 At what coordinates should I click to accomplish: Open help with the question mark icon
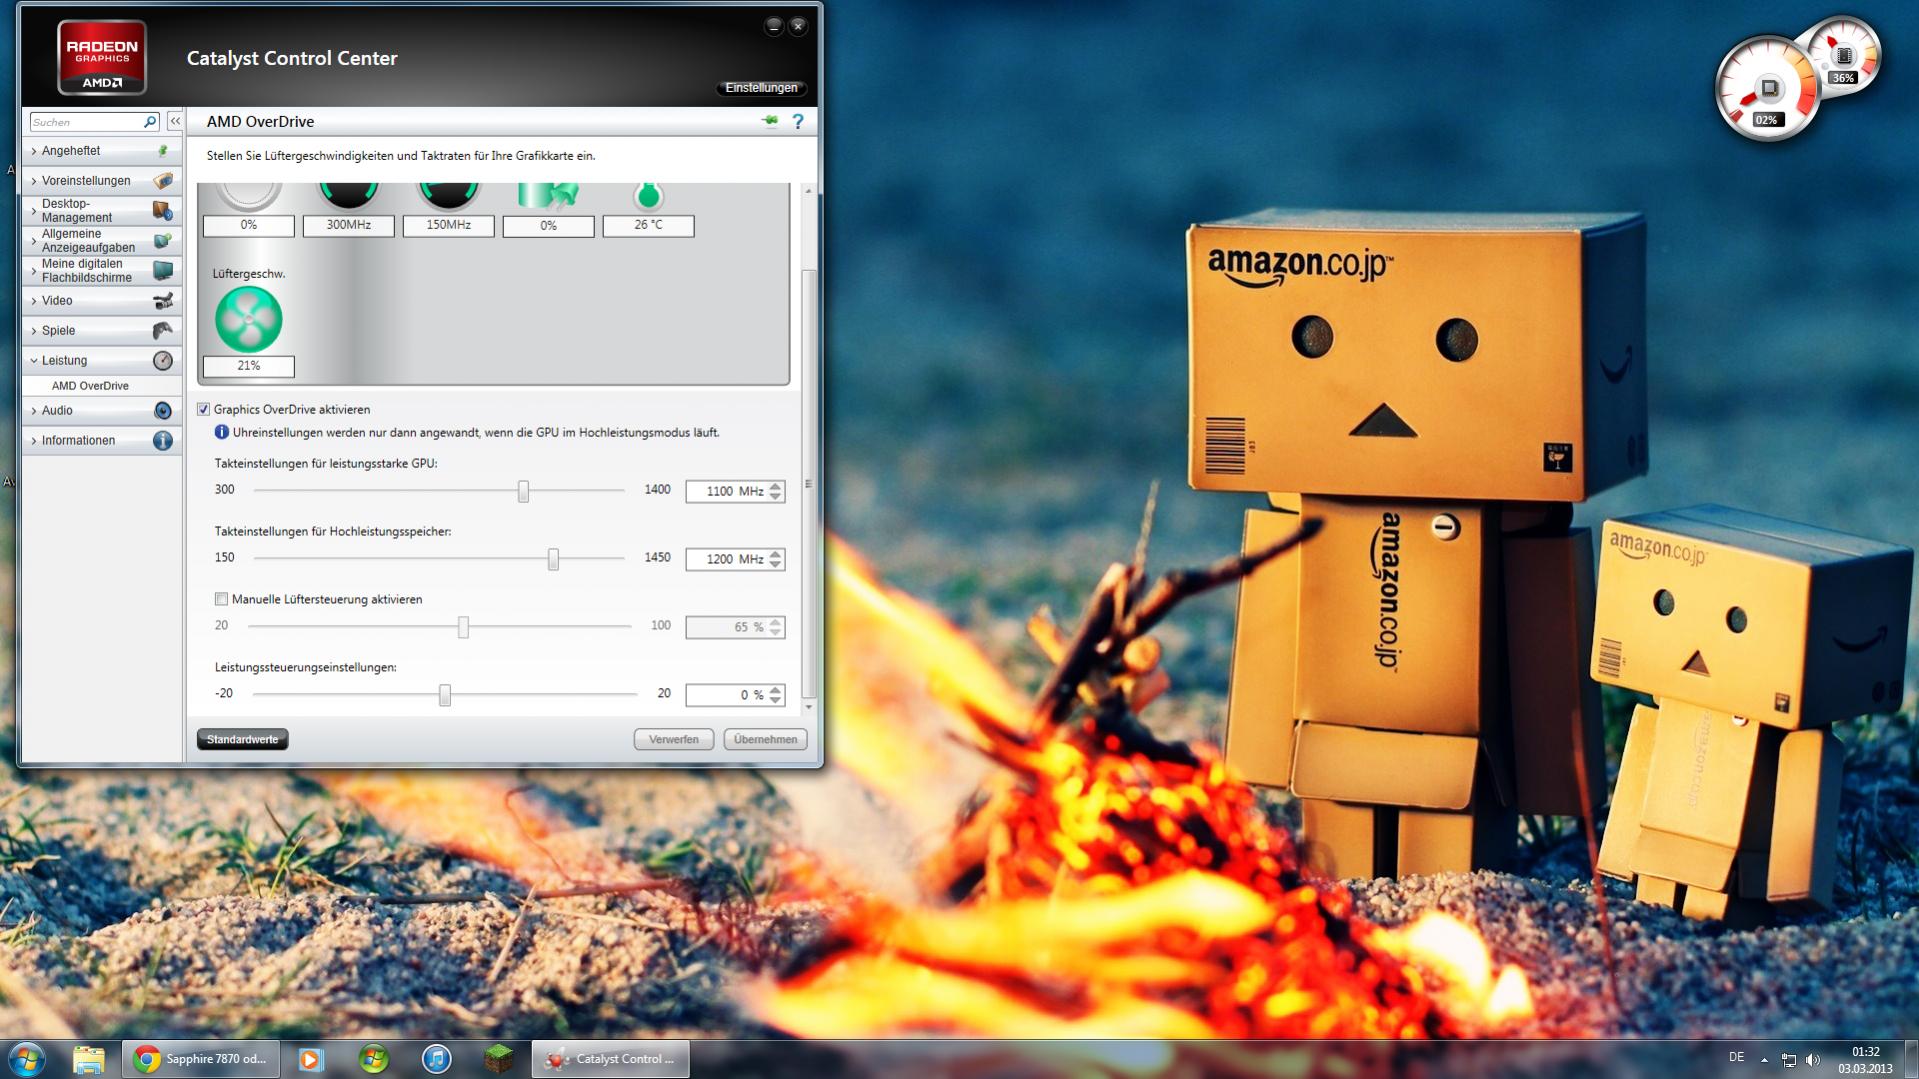point(798,122)
